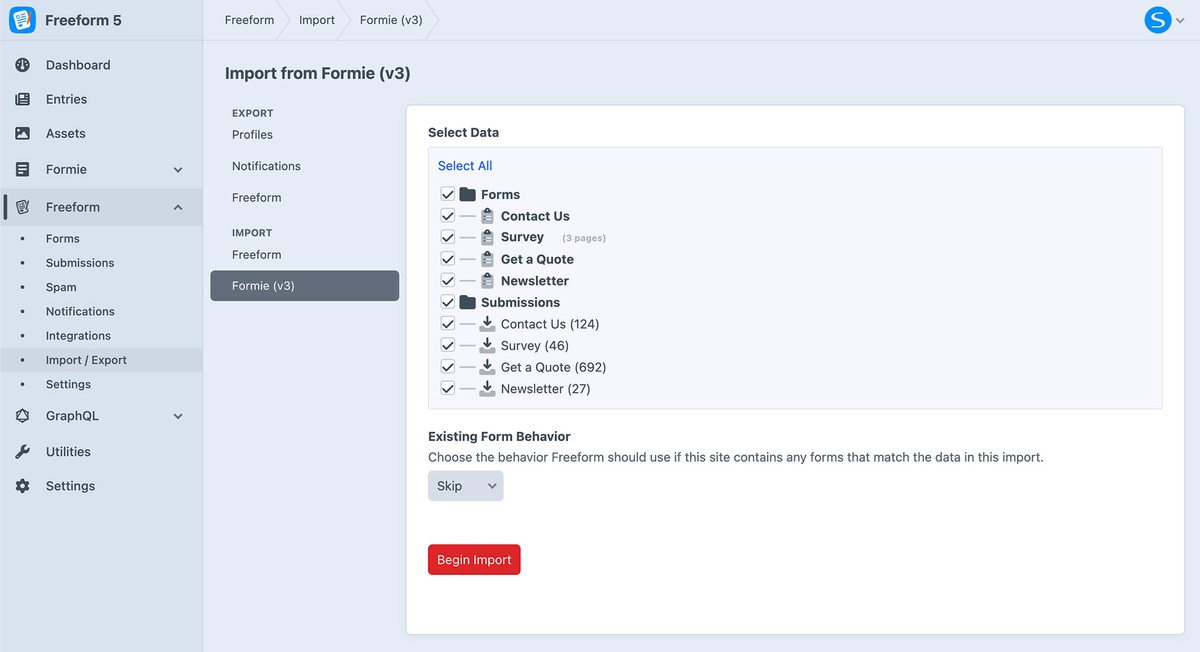The image size is (1200, 652).
Task: Uncheck the Submissions folder checkbox
Action: (448, 302)
